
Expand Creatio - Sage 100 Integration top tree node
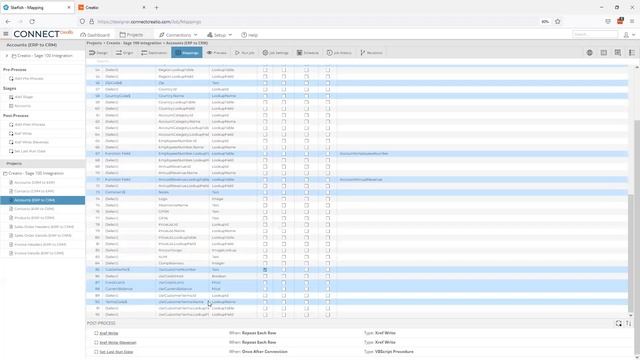7,56
